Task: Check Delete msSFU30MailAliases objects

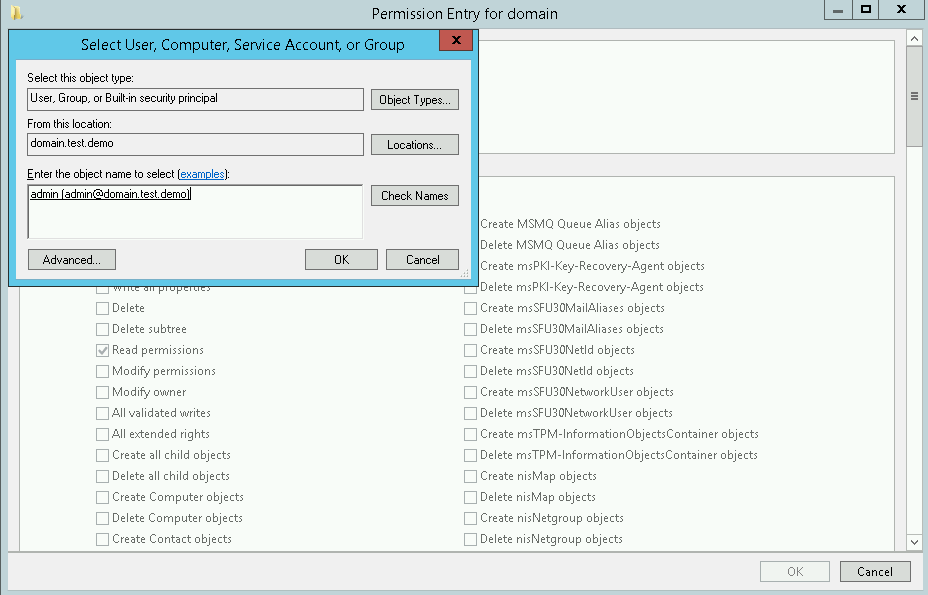Action: tap(471, 329)
